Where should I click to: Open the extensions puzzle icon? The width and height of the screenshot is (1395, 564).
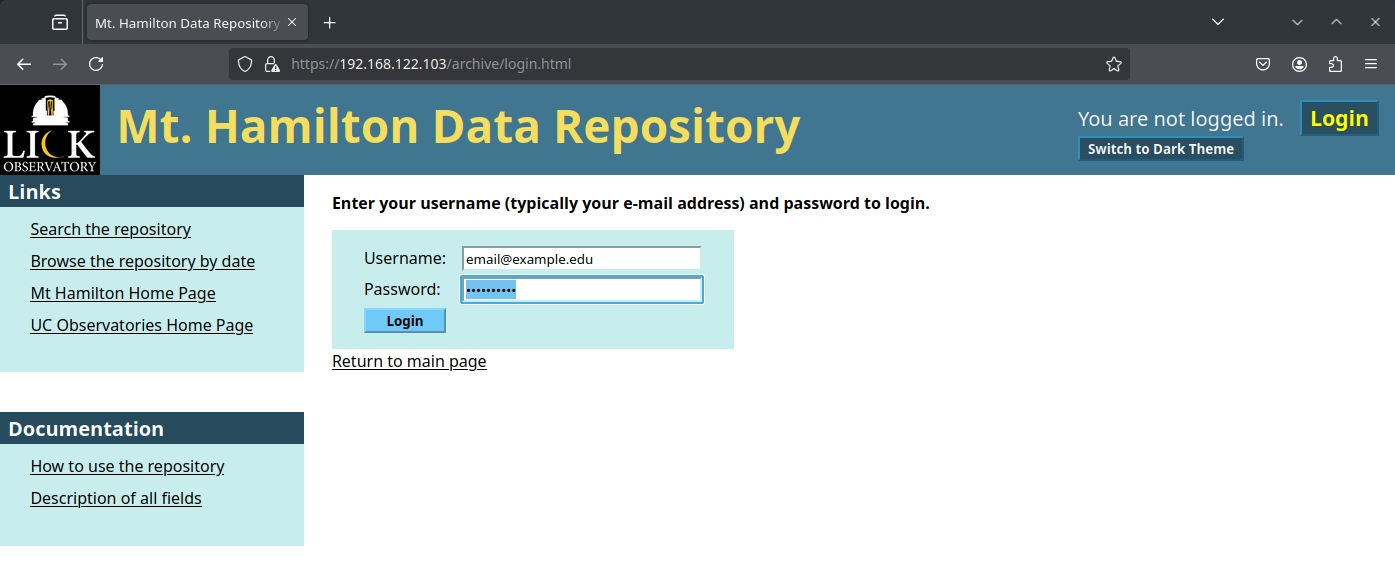(1335, 64)
